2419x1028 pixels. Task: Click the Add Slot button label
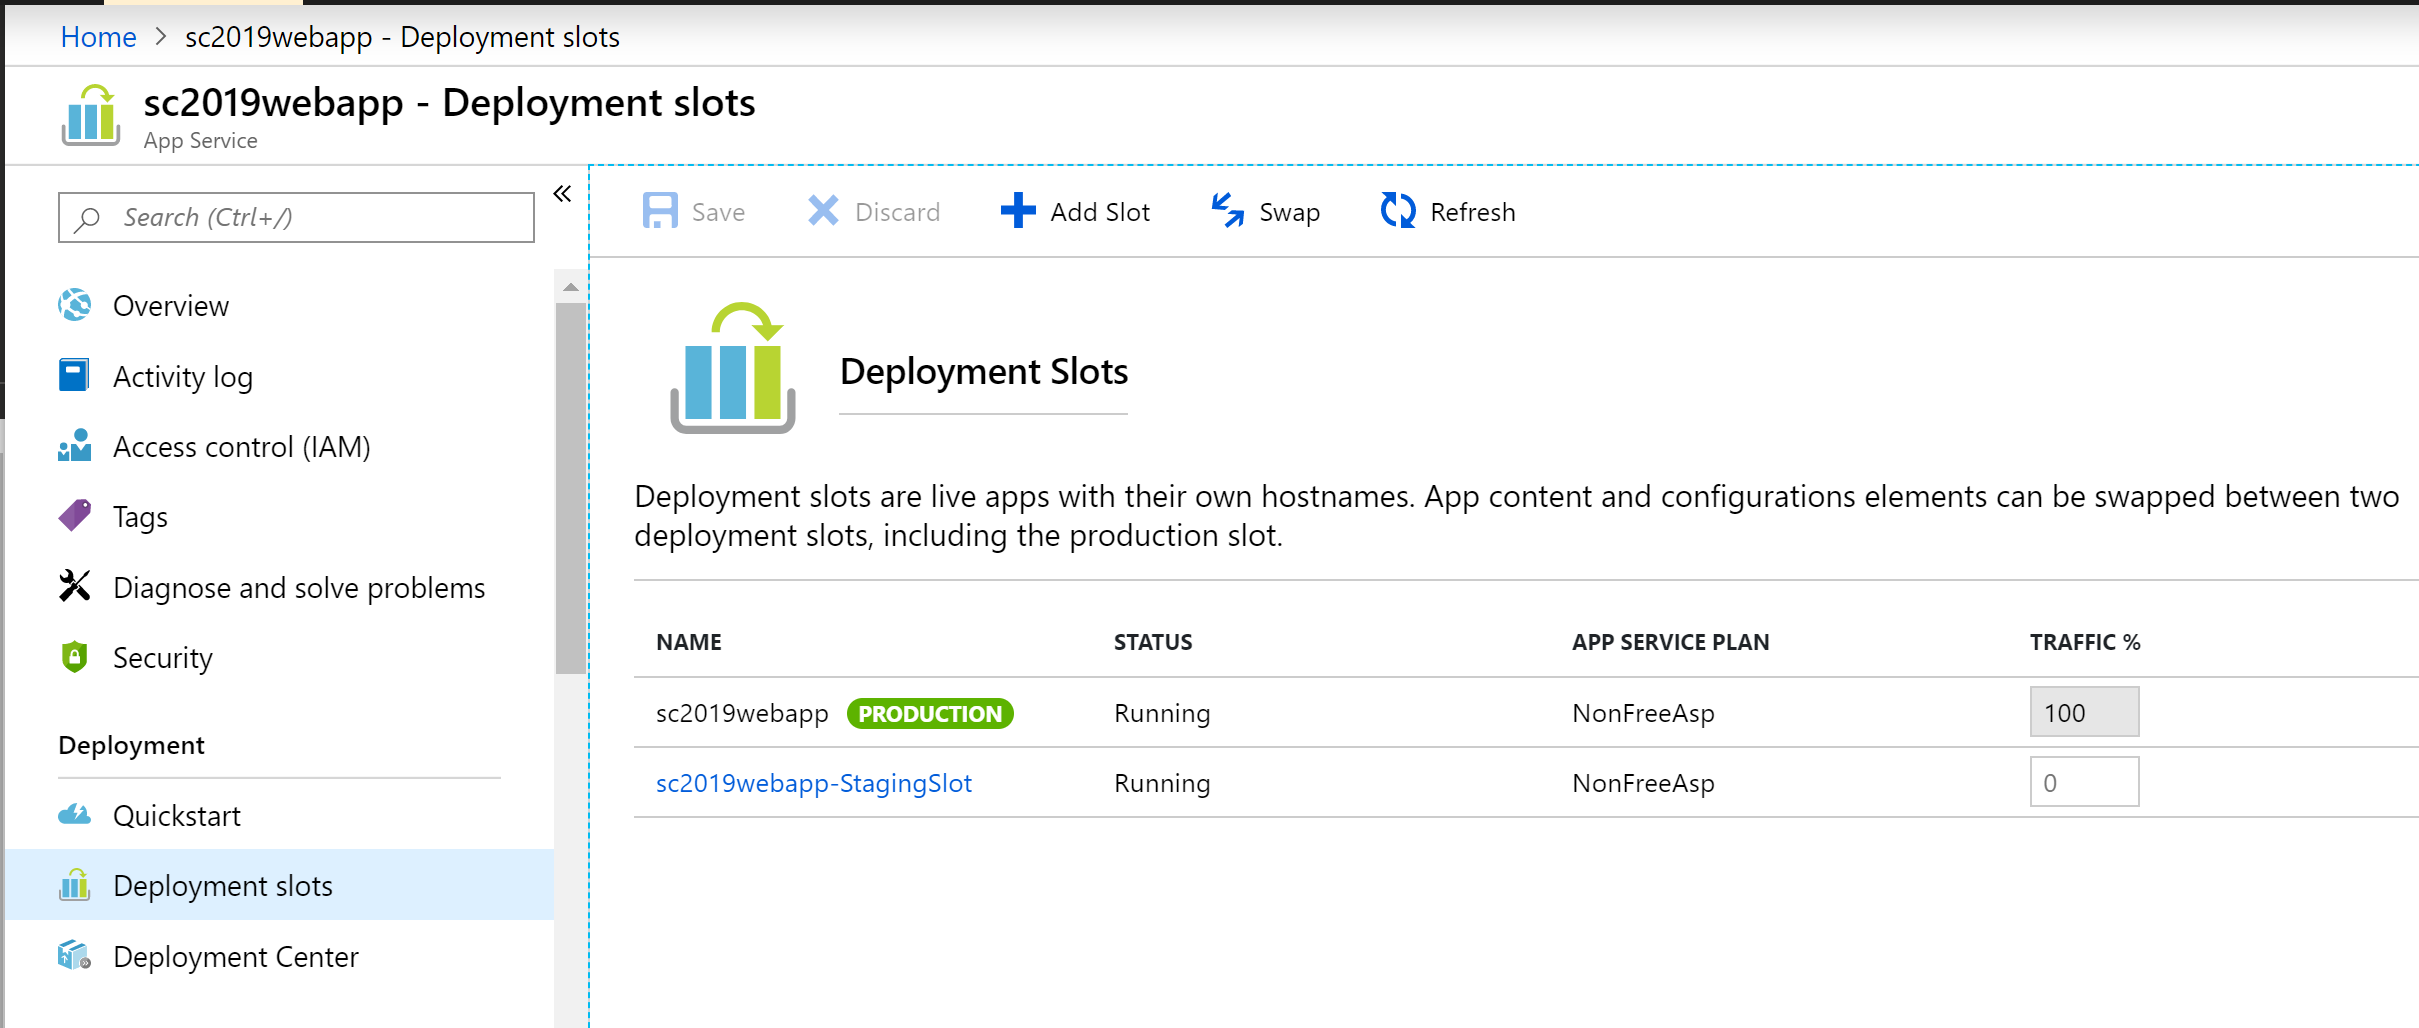1100,212
